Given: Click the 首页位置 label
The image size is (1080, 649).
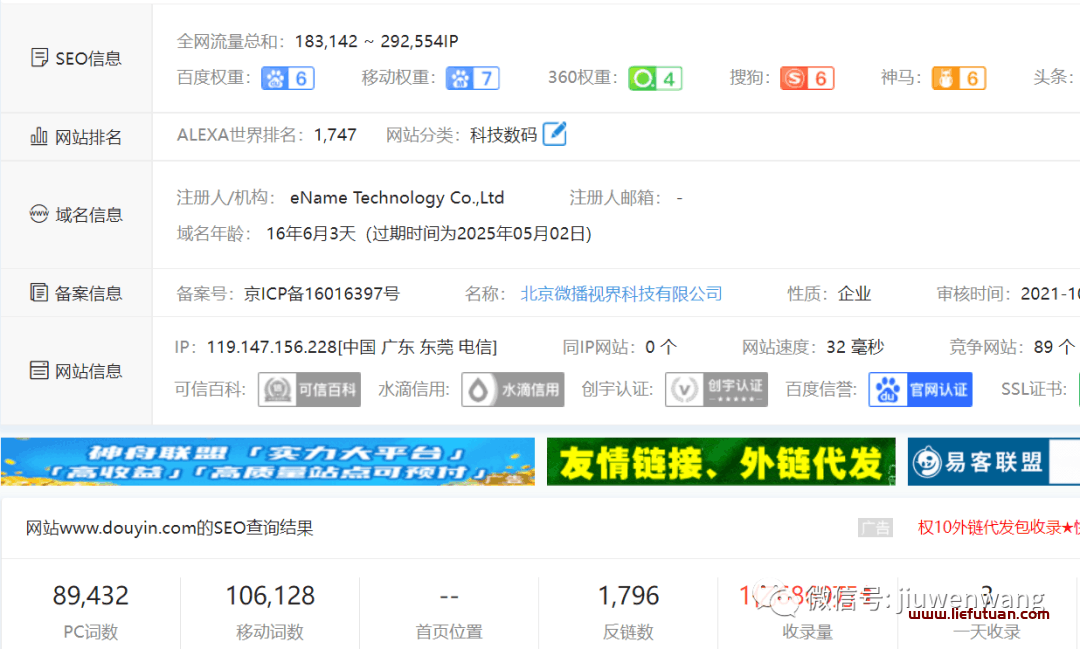Looking at the screenshot, I should (449, 632).
